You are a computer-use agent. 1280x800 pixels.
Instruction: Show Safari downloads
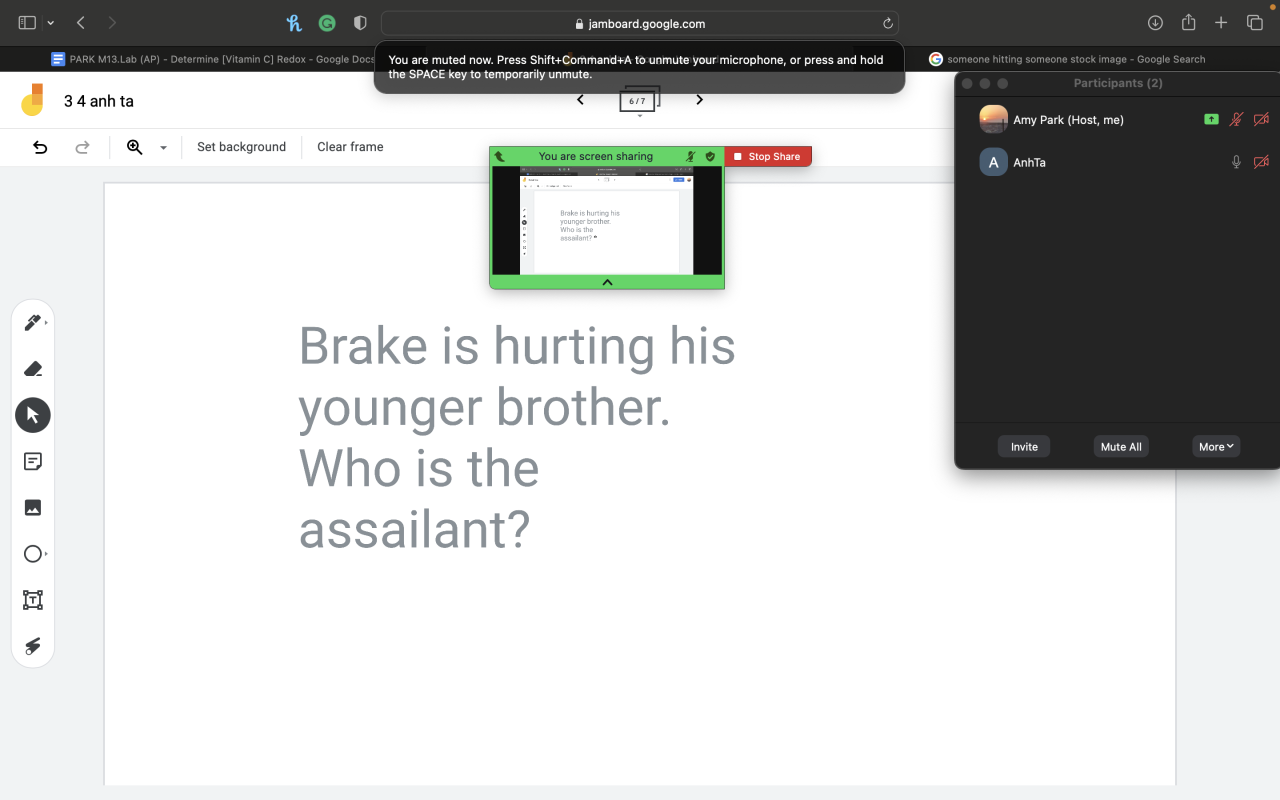coord(1155,23)
